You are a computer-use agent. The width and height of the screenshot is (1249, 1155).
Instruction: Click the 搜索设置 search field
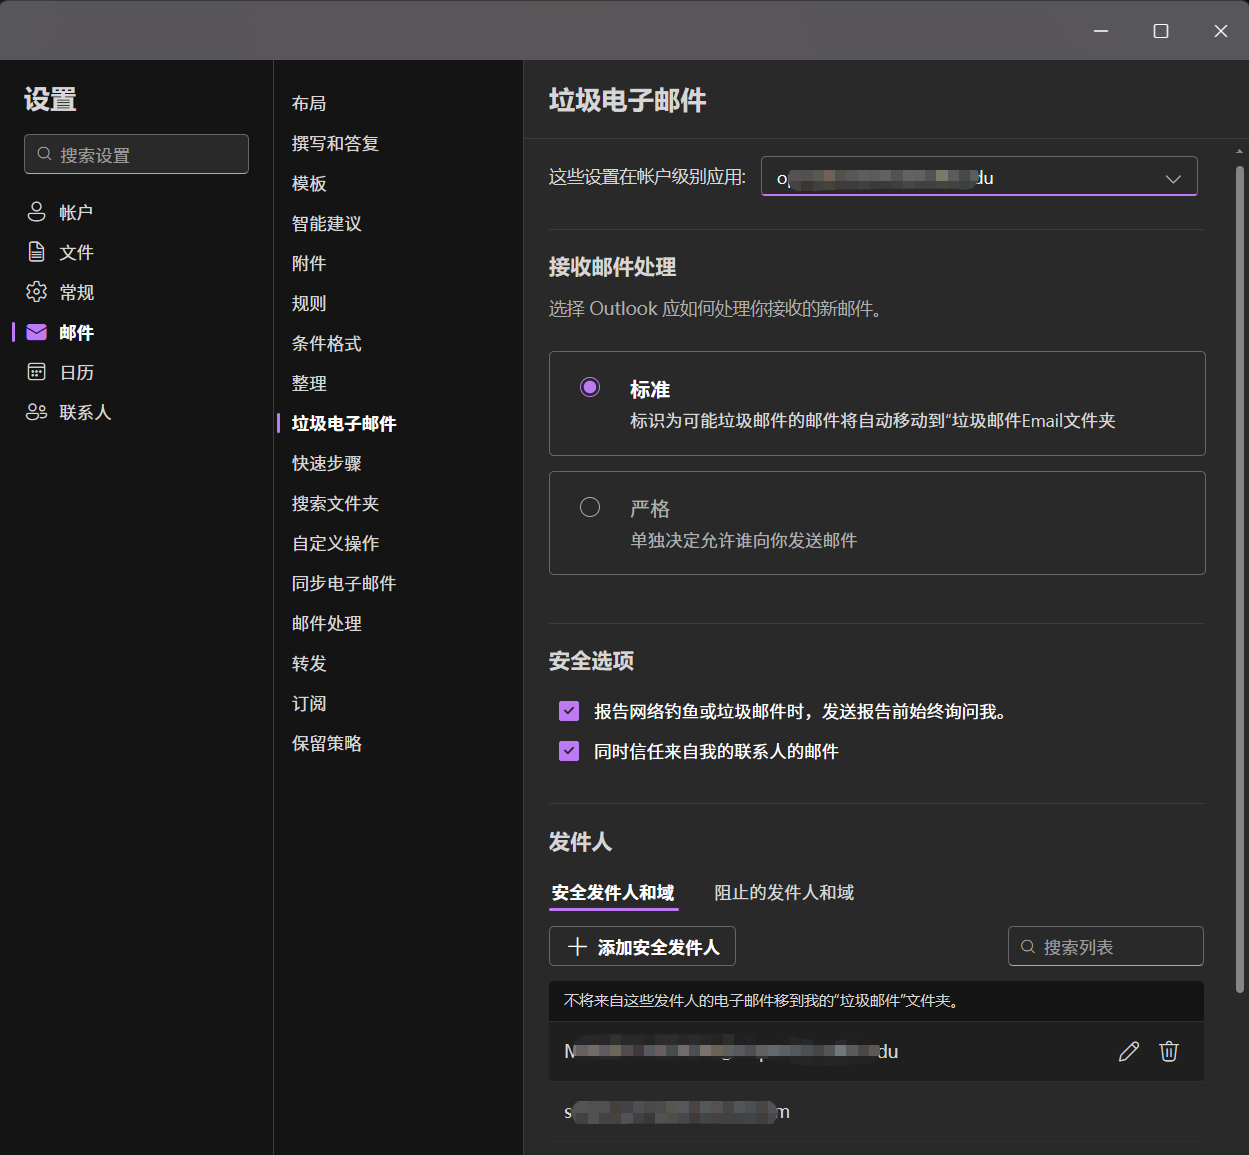pos(137,154)
